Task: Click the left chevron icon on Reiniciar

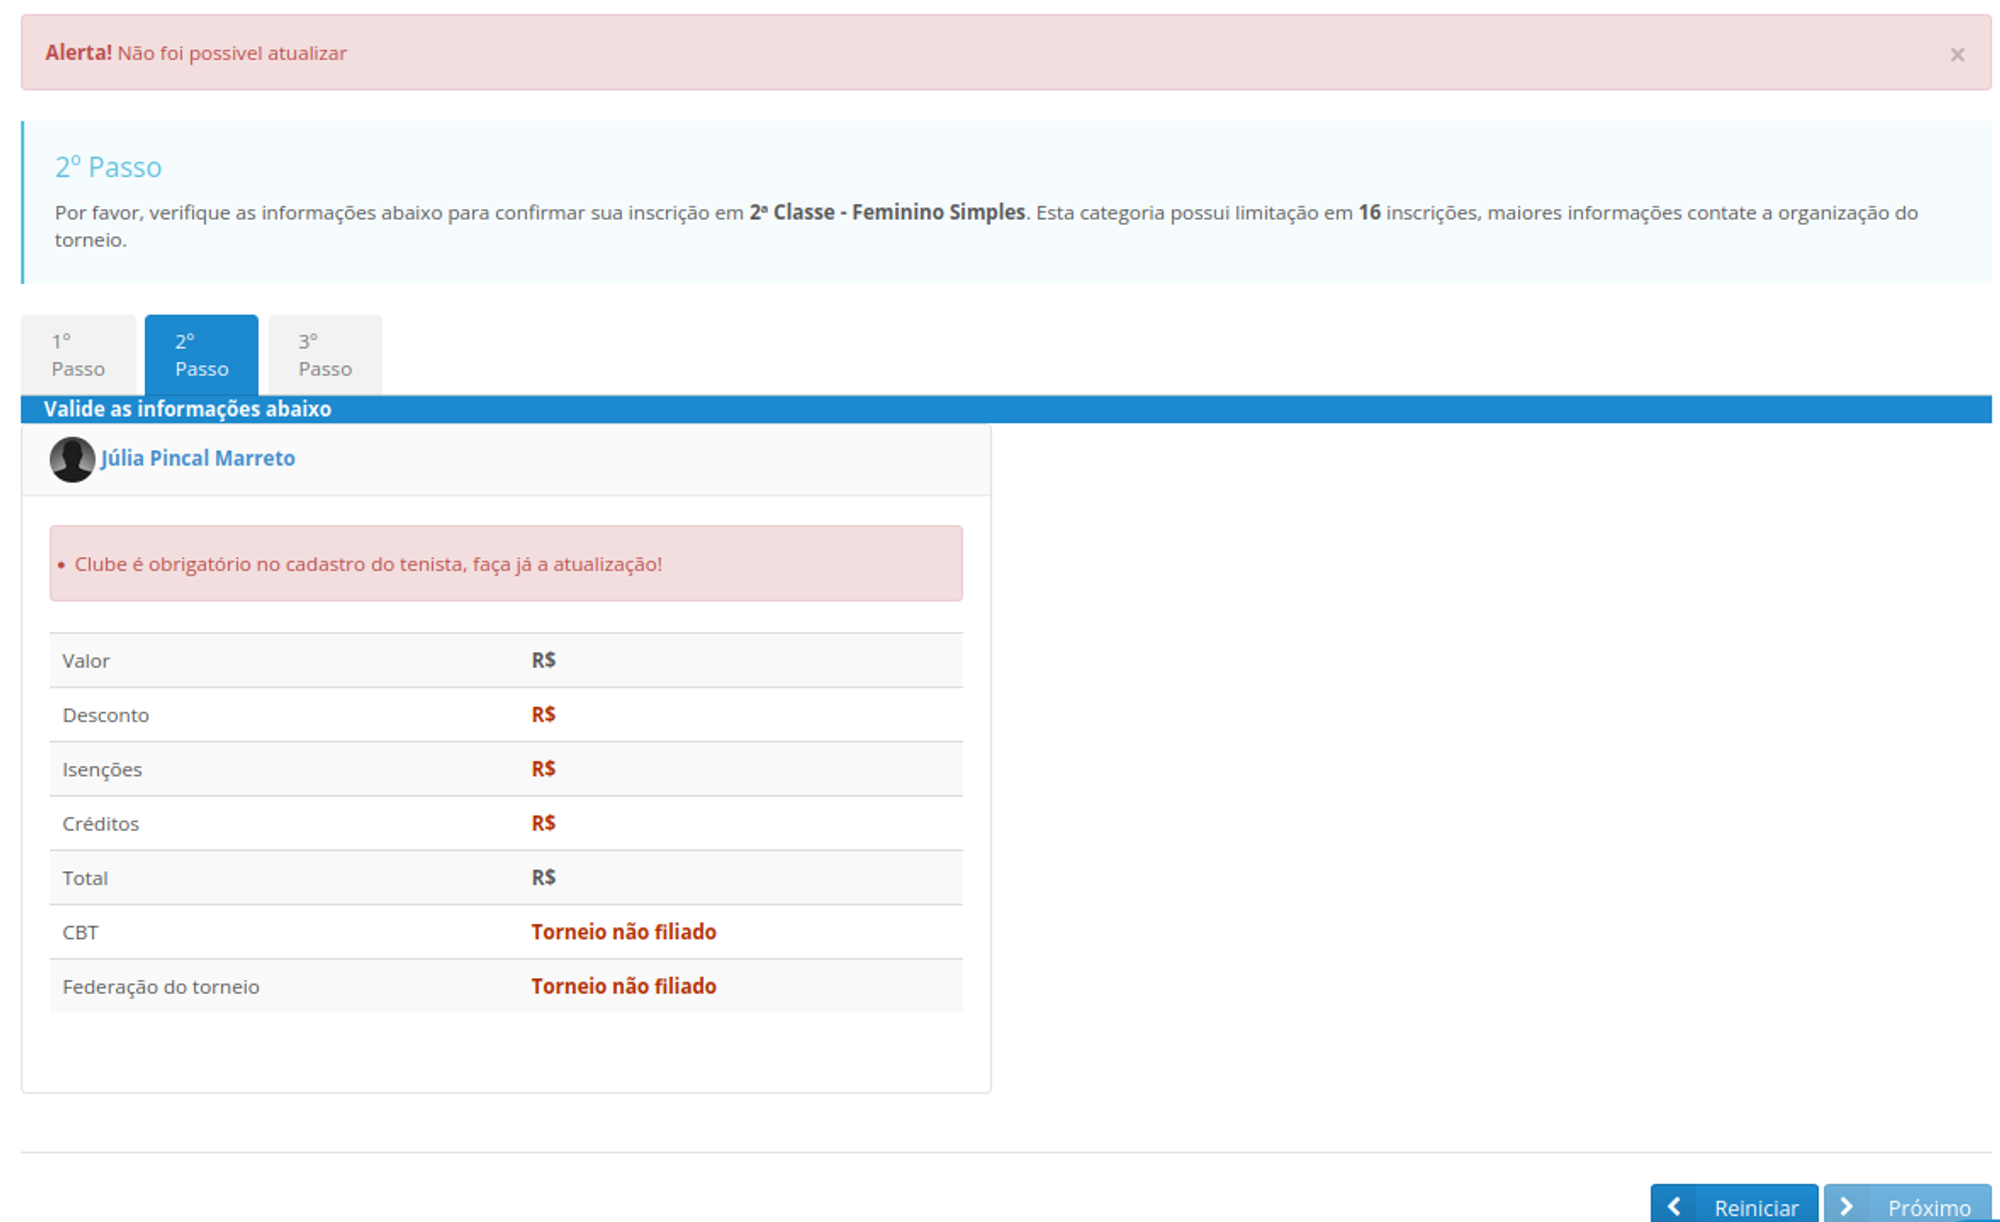Action: [1674, 1206]
